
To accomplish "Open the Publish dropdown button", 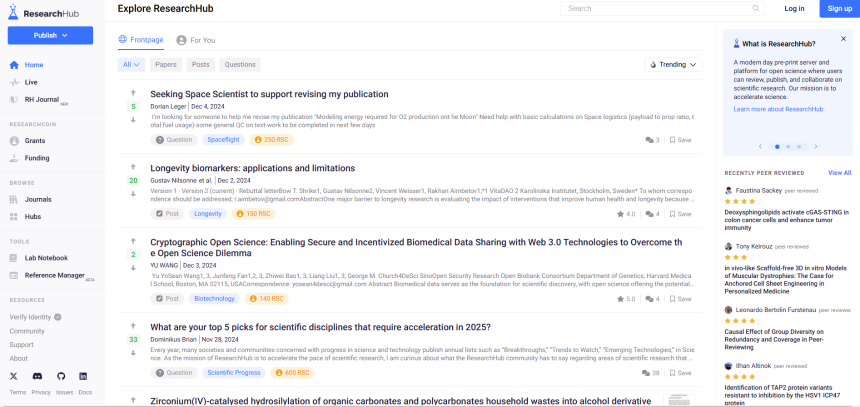I will [x=50, y=35].
